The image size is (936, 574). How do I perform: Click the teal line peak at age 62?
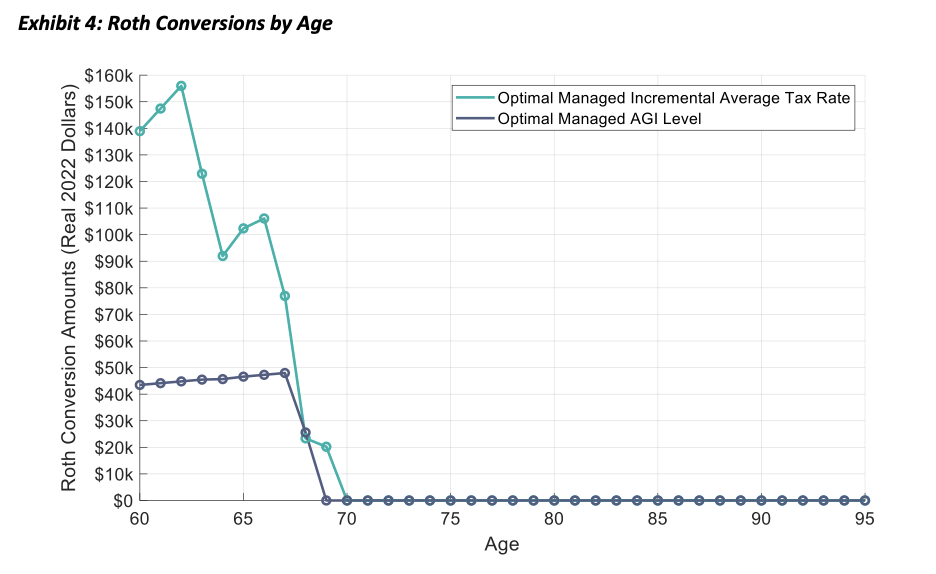tap(181, 86)
